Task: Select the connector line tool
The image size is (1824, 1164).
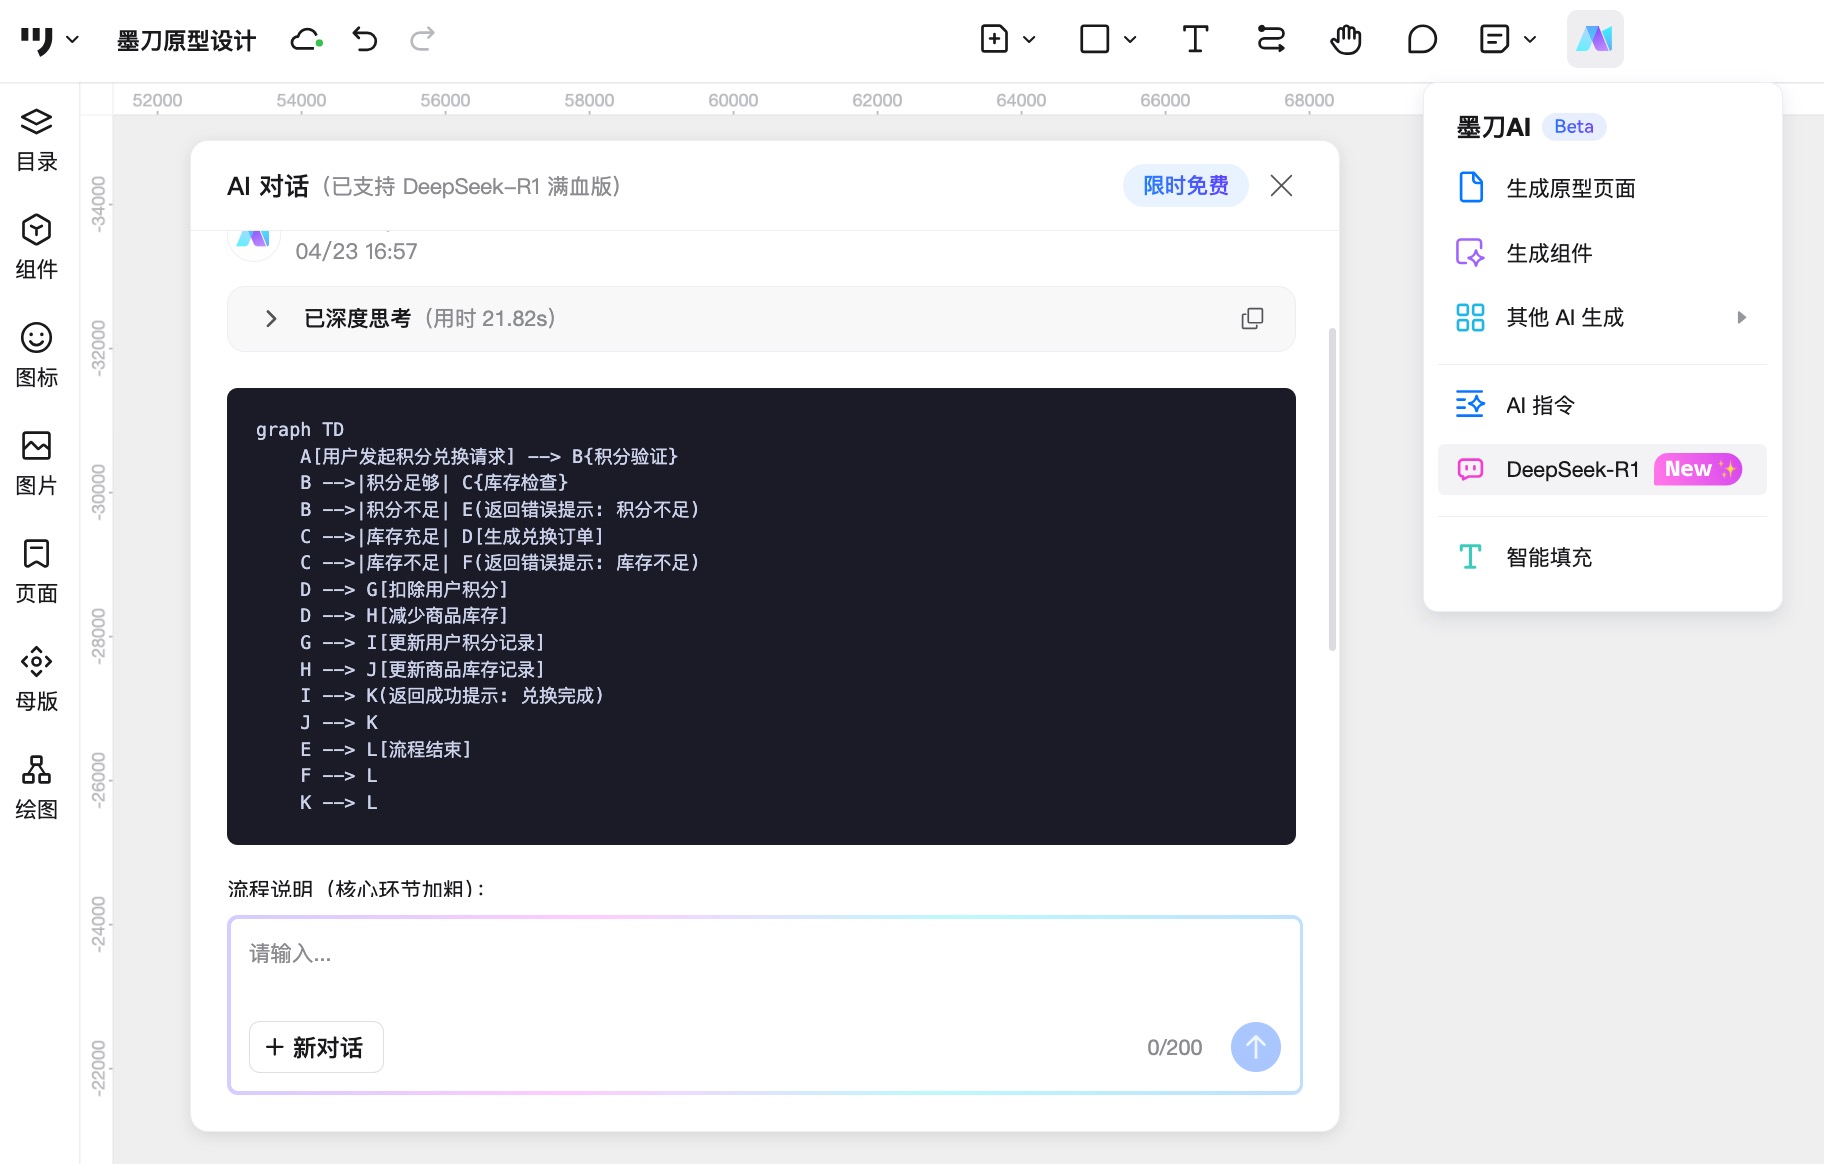Action: coord(1271,40)
